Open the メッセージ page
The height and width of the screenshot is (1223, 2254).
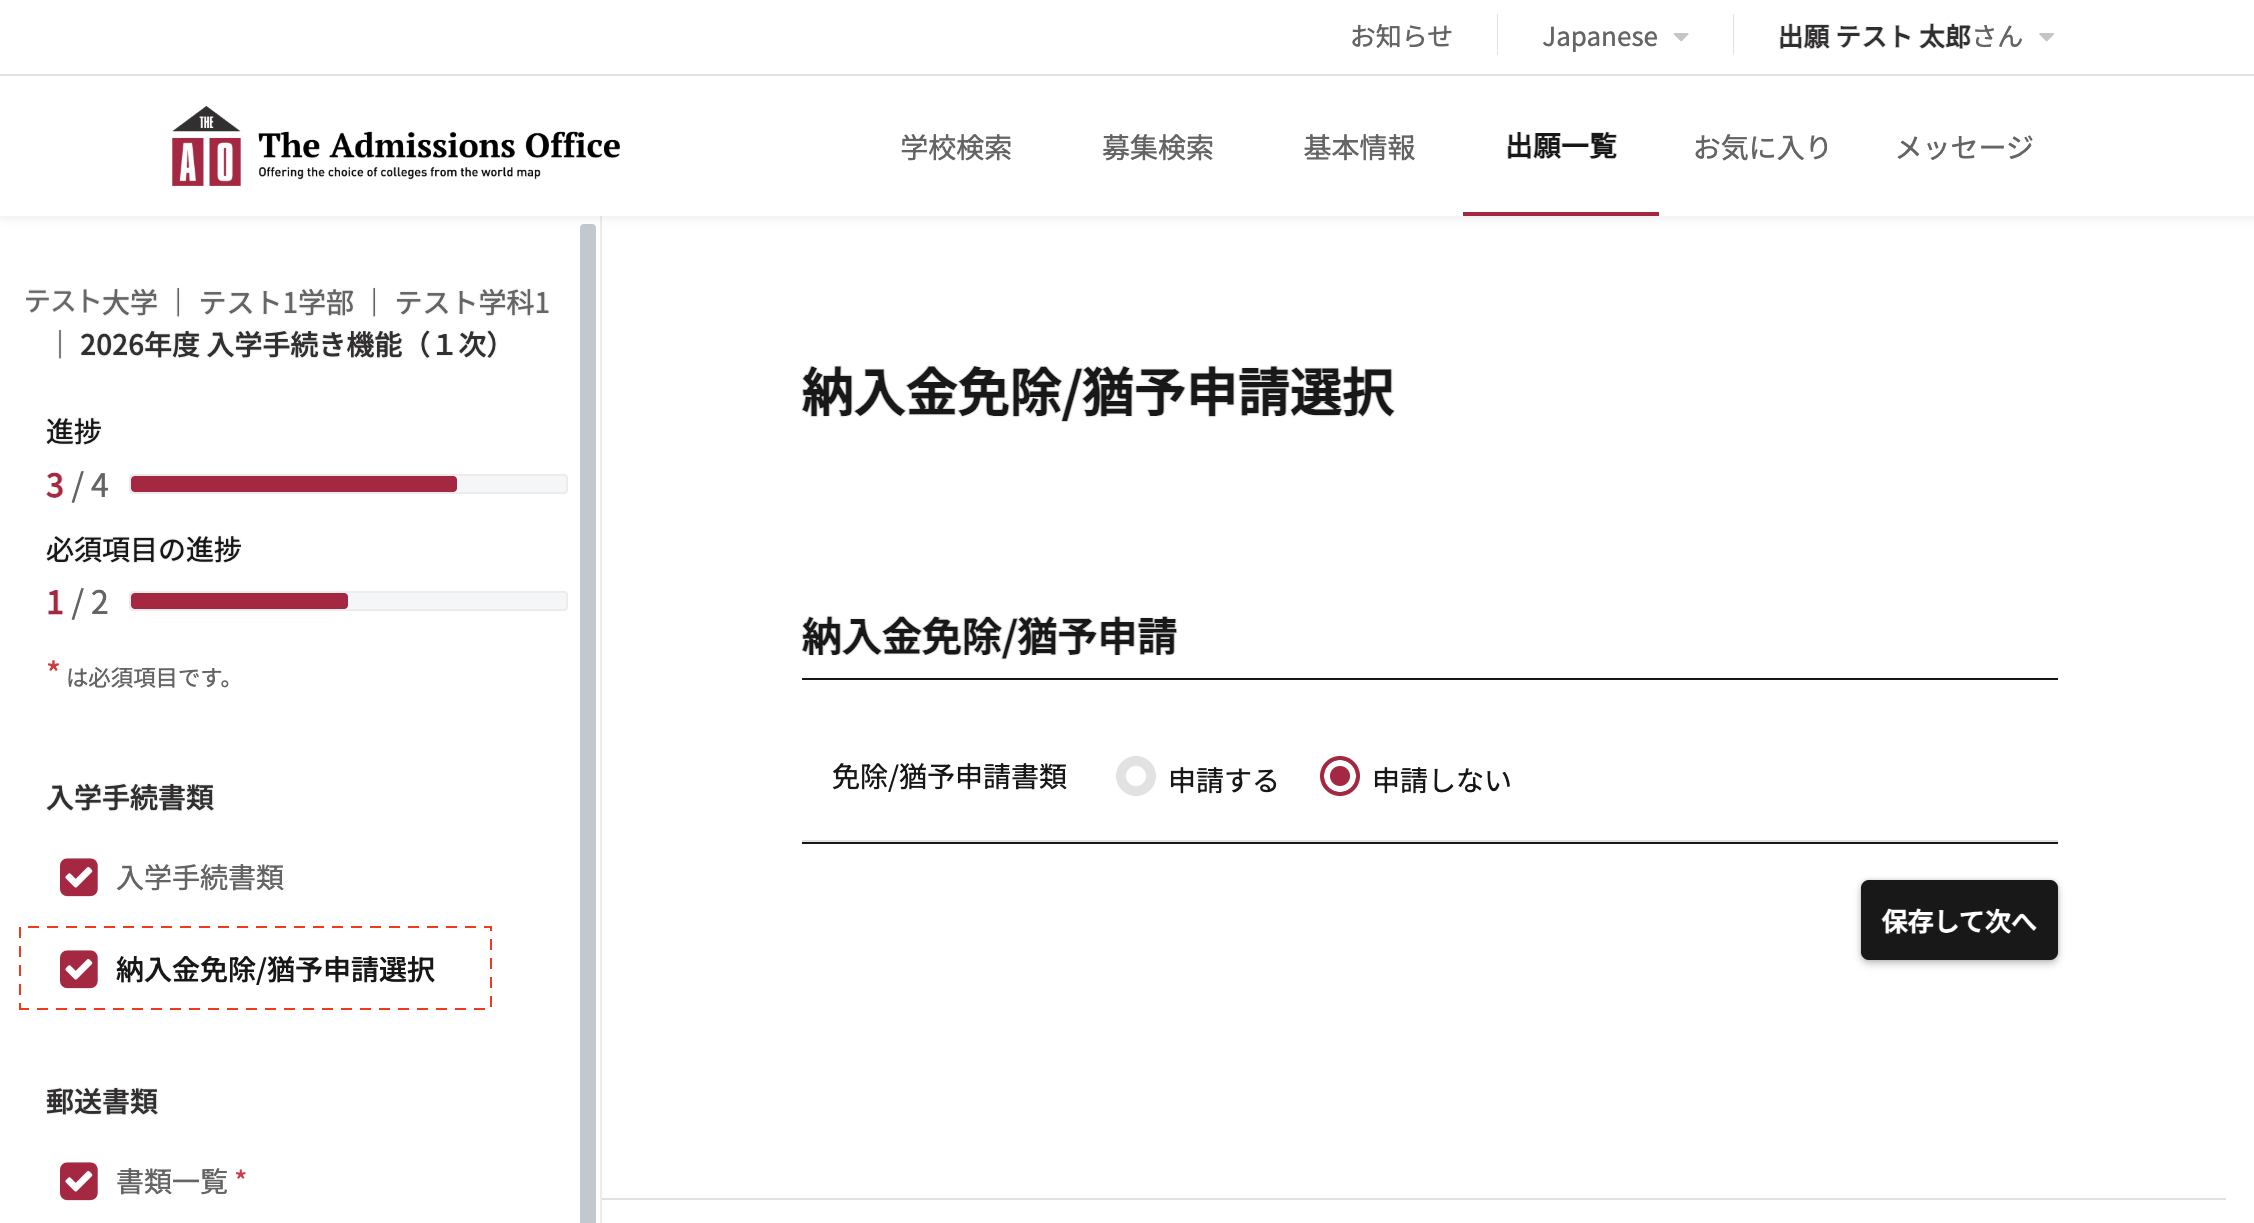tap(1964, 148)
